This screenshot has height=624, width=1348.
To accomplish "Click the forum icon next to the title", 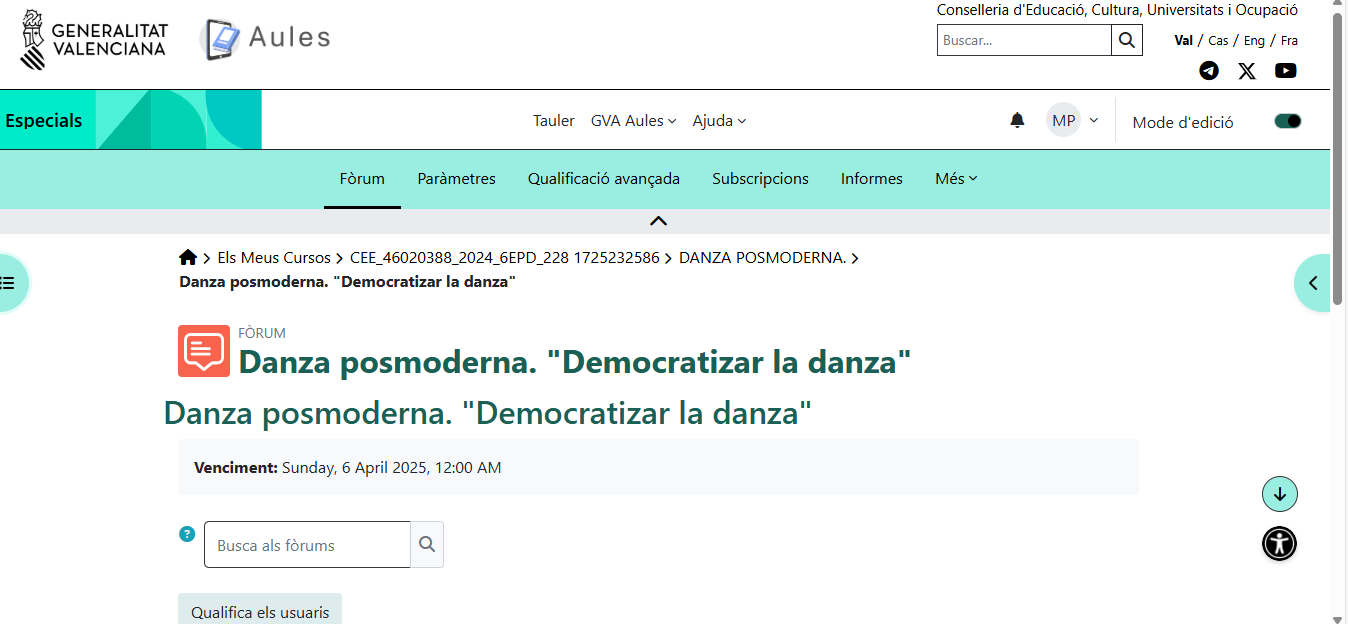I will point(203,351).
